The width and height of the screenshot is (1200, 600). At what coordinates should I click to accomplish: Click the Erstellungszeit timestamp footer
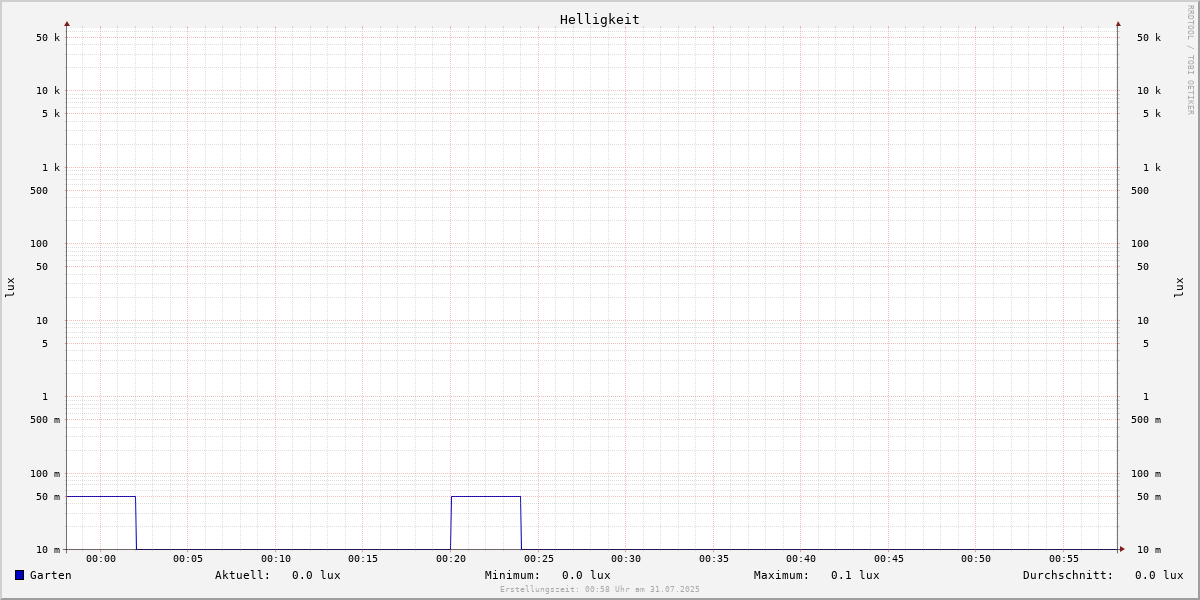click(x=600, y=590)
